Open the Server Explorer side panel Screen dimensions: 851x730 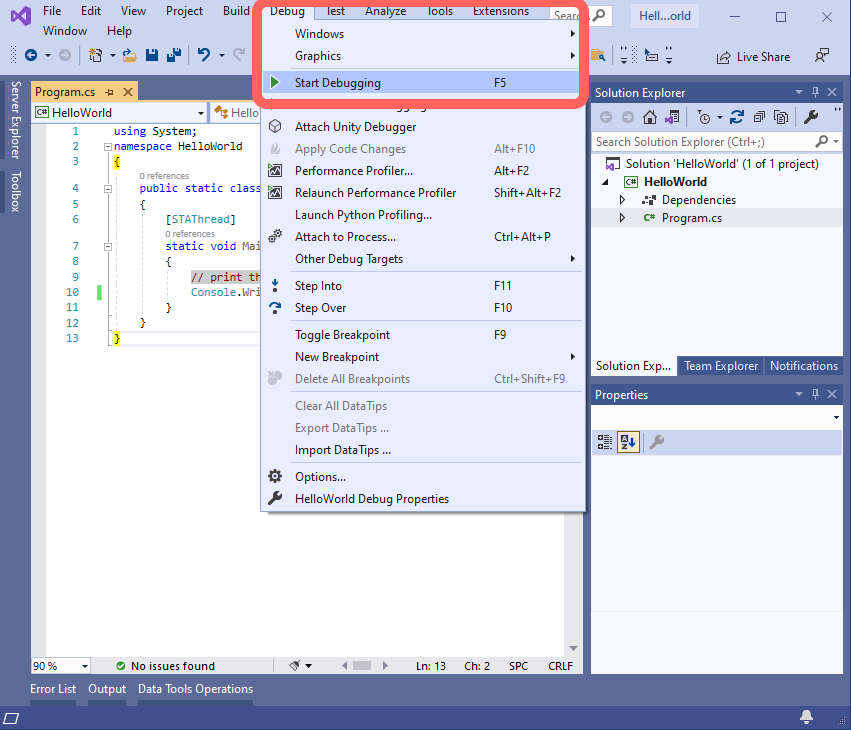(x=16, y=120)
